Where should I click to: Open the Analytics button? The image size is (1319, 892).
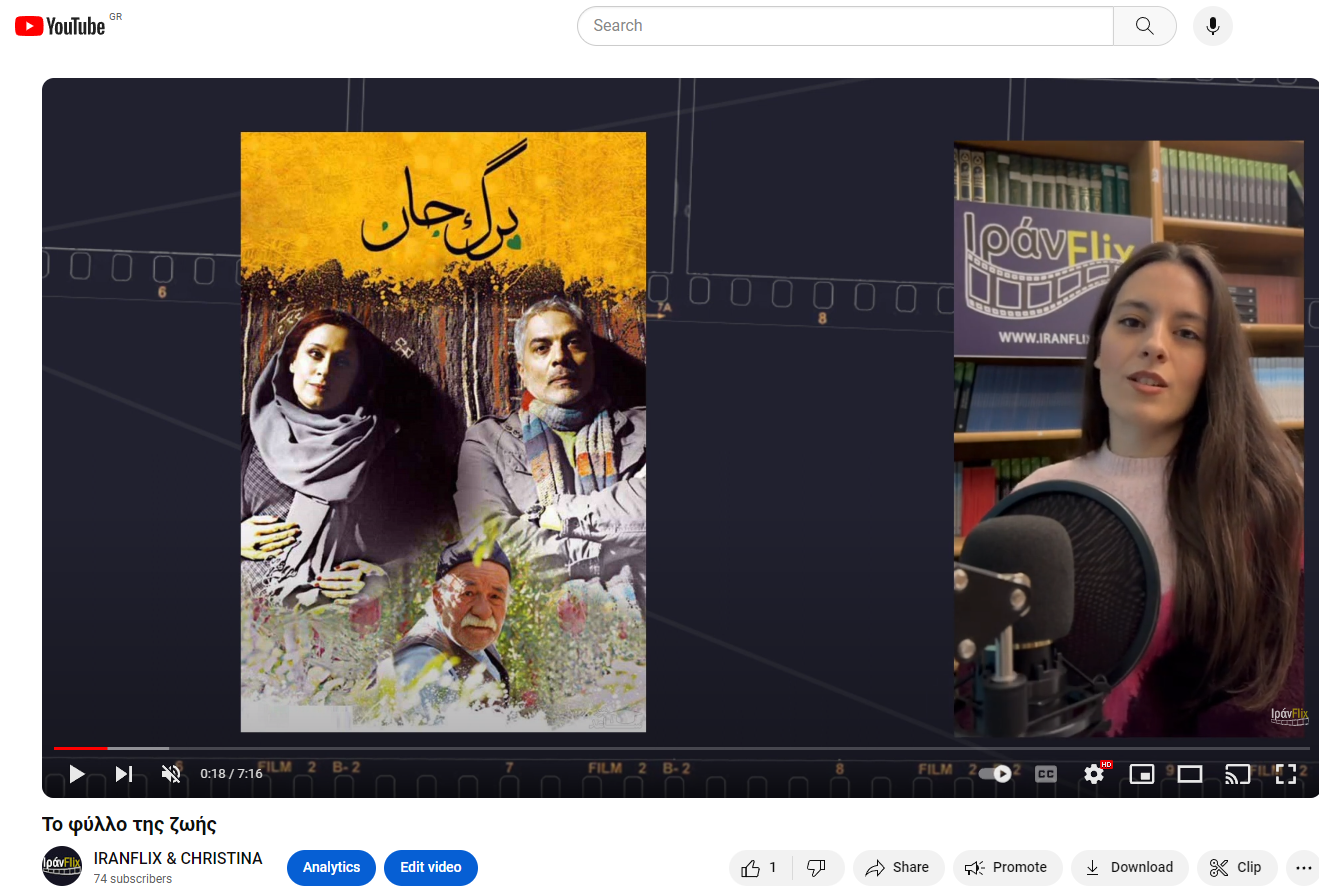click(x=331, y=867)
